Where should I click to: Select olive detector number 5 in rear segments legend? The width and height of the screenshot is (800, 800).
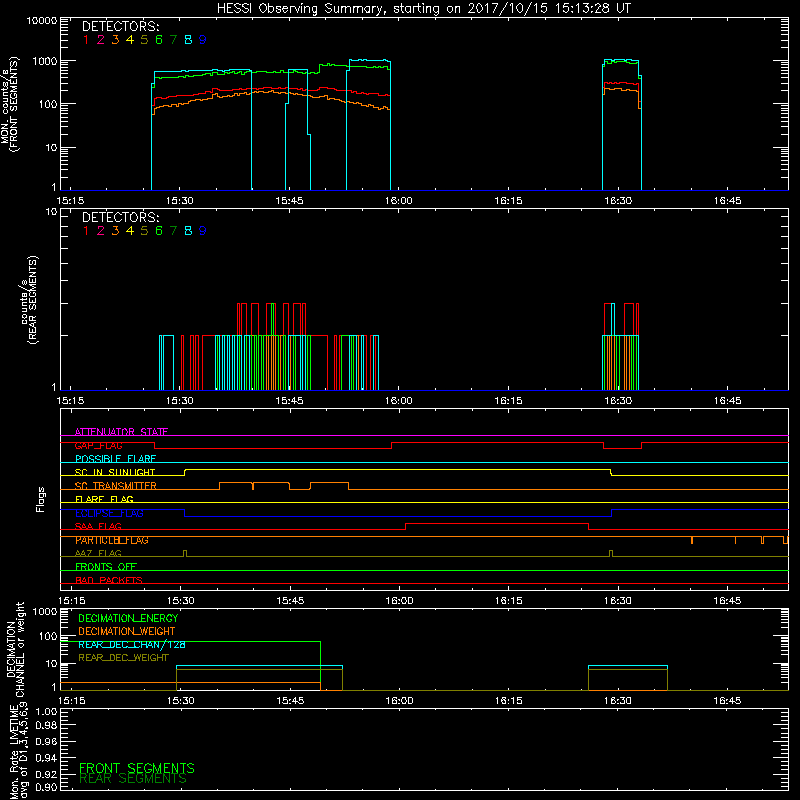[144, 231]
